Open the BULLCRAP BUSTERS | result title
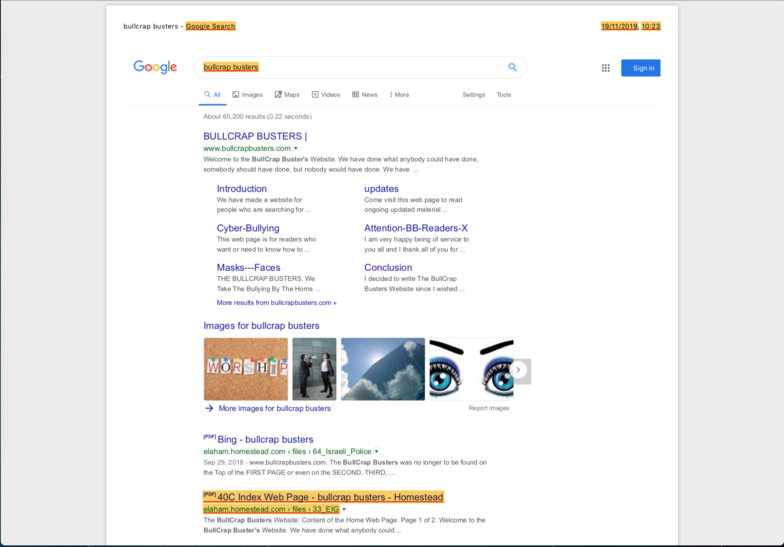 [x=255, y=136]
